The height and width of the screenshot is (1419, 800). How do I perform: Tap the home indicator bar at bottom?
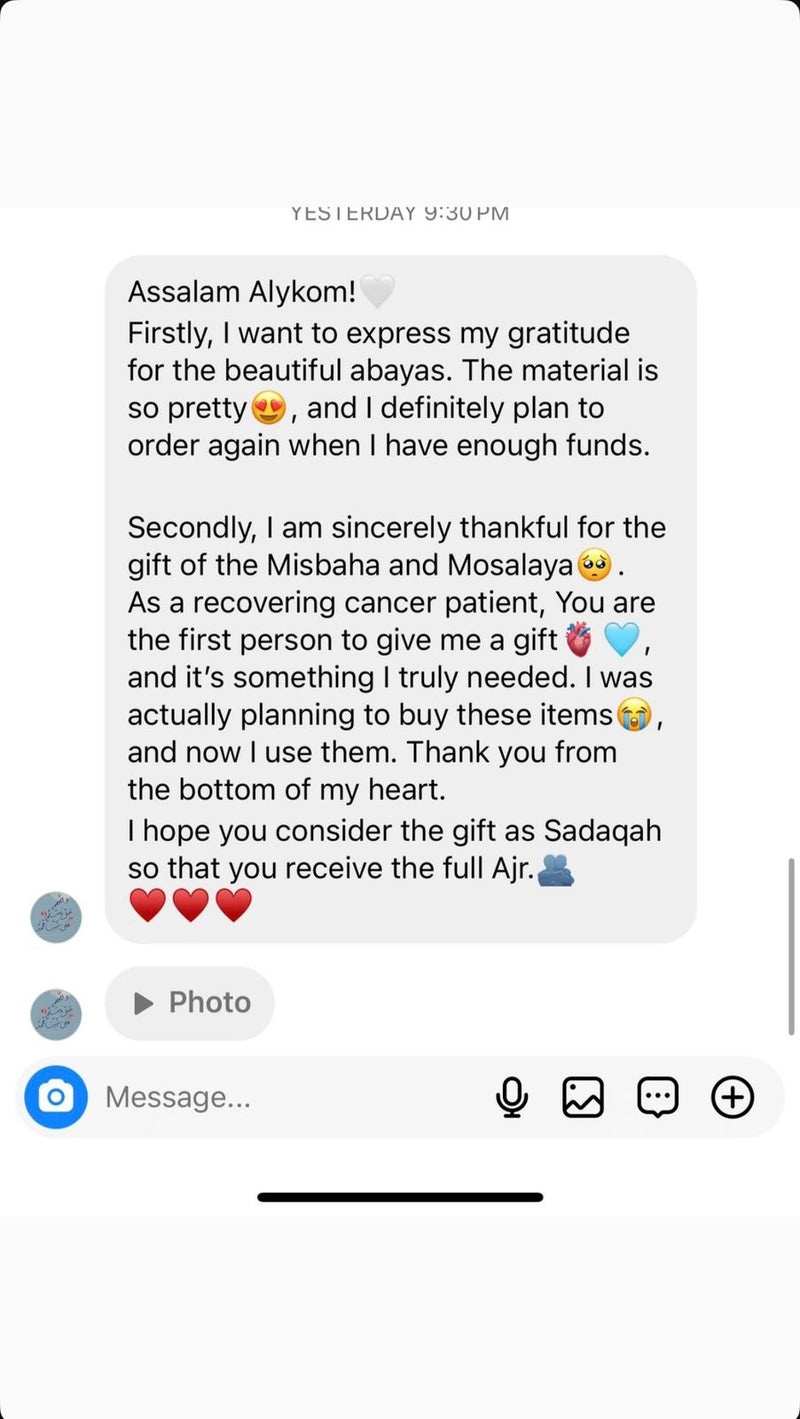click(x=400, y=1197)
